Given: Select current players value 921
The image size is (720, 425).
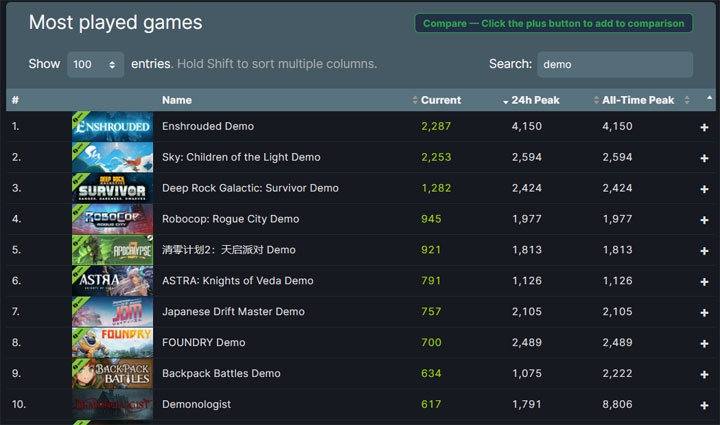Looking at the screenshot, I should click(x=431, y=250).
